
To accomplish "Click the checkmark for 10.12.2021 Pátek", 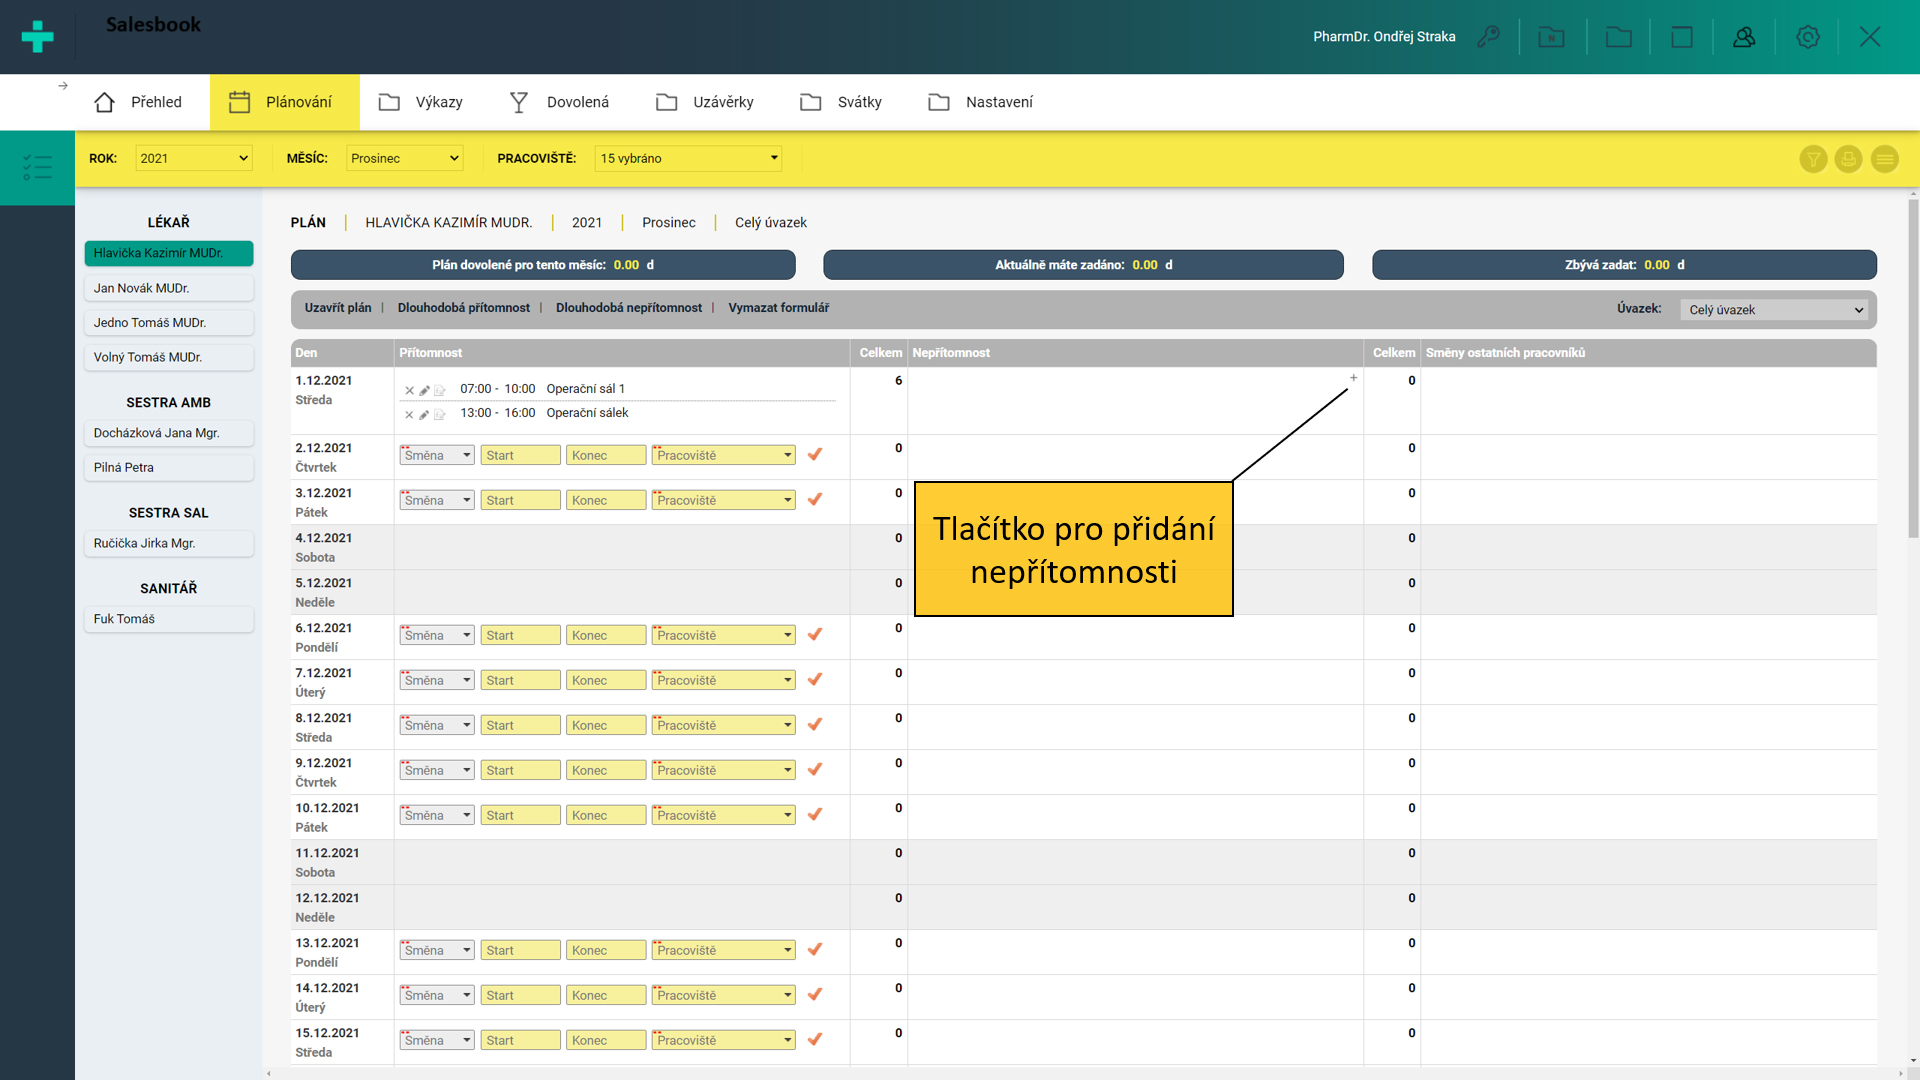I will 815,814.
